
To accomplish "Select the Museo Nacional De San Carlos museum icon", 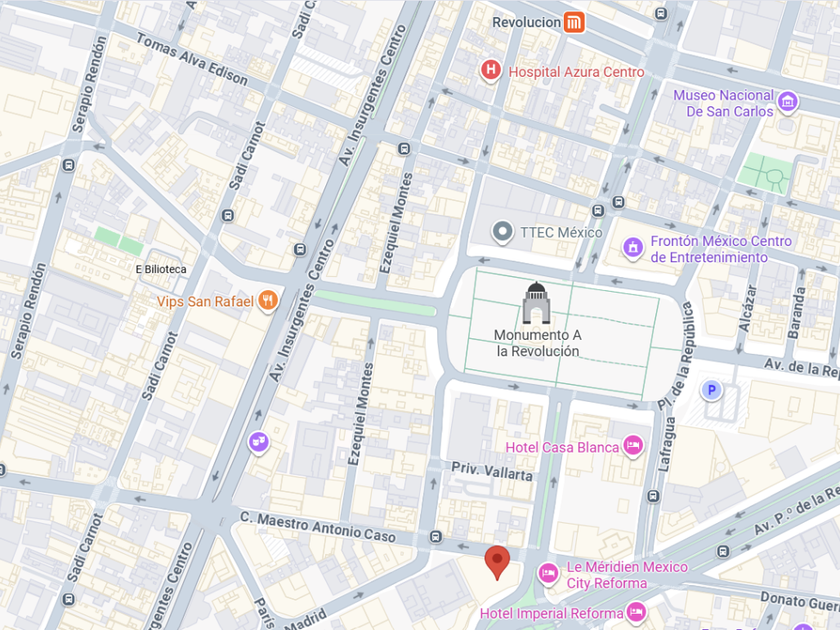I will (x=788, y=102).
